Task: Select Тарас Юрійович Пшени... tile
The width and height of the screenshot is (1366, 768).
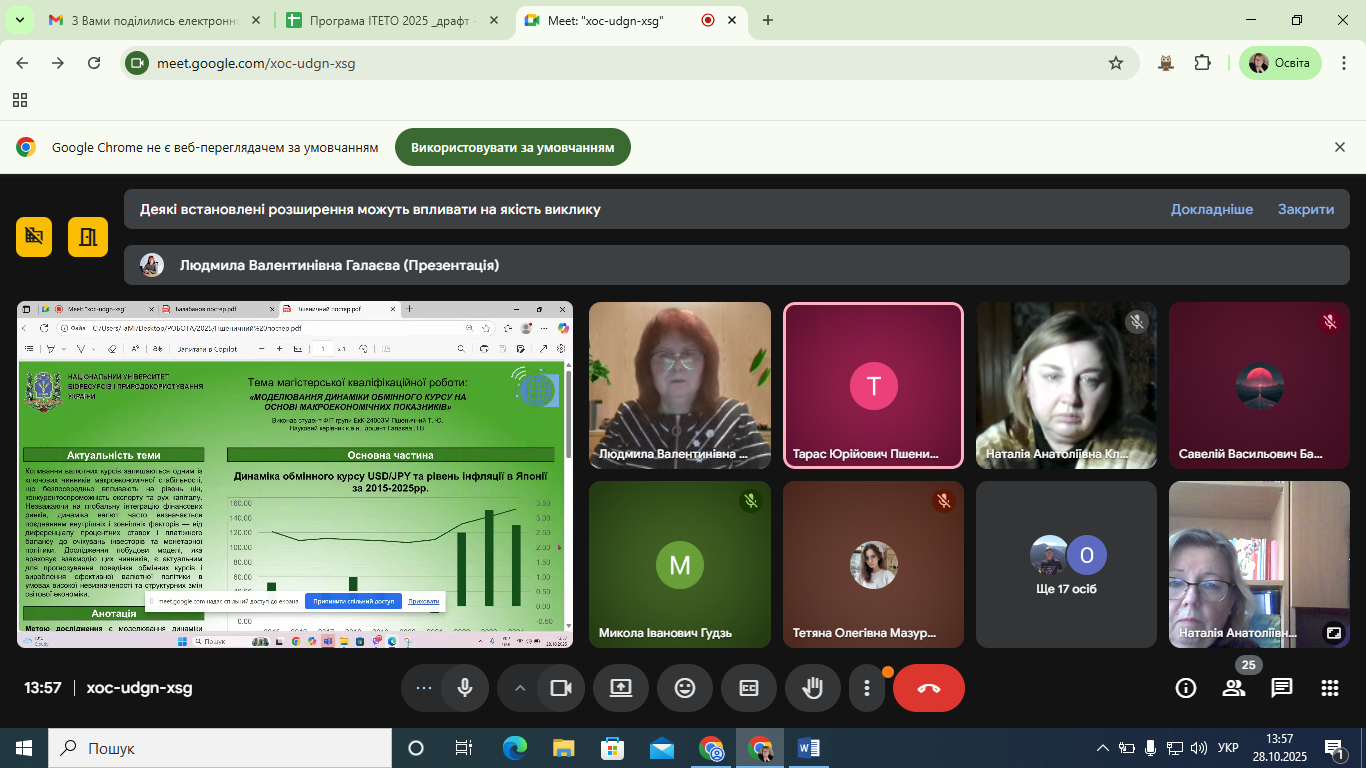Action: point(874,385)
